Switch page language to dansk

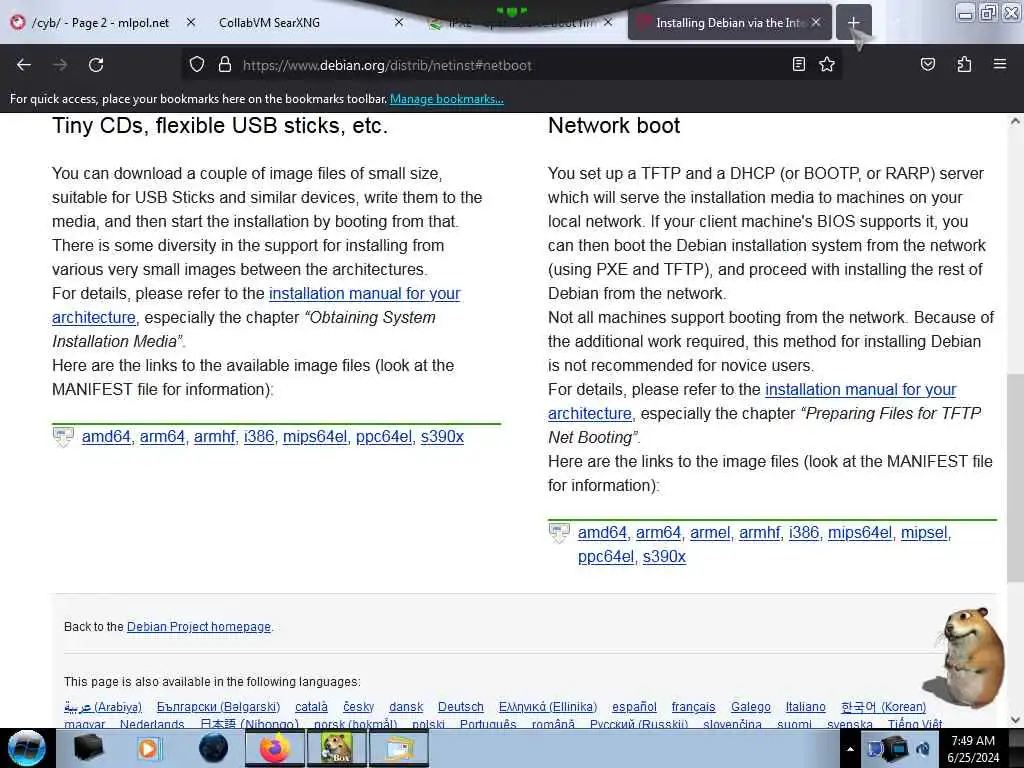[406, 707]
